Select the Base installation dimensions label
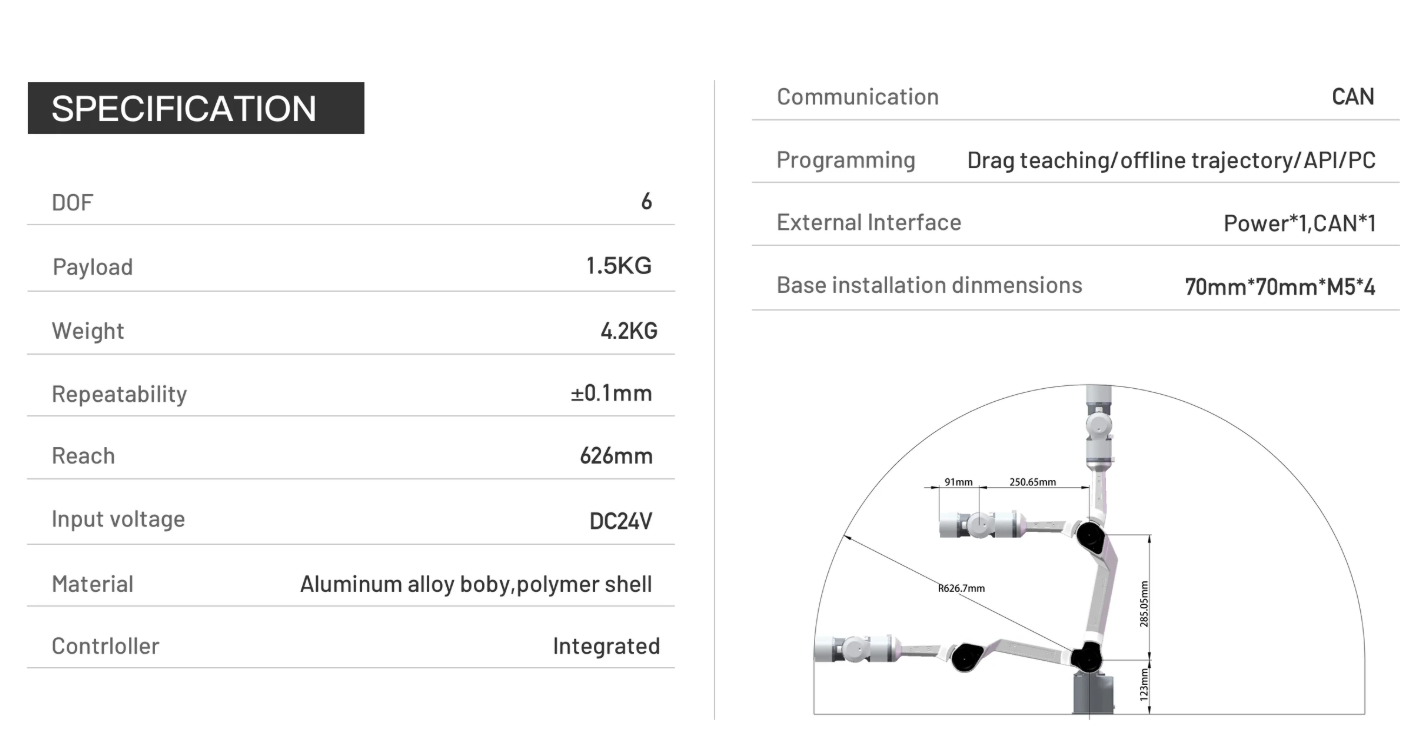1411x754 pixels. click(x=929, y=285)
